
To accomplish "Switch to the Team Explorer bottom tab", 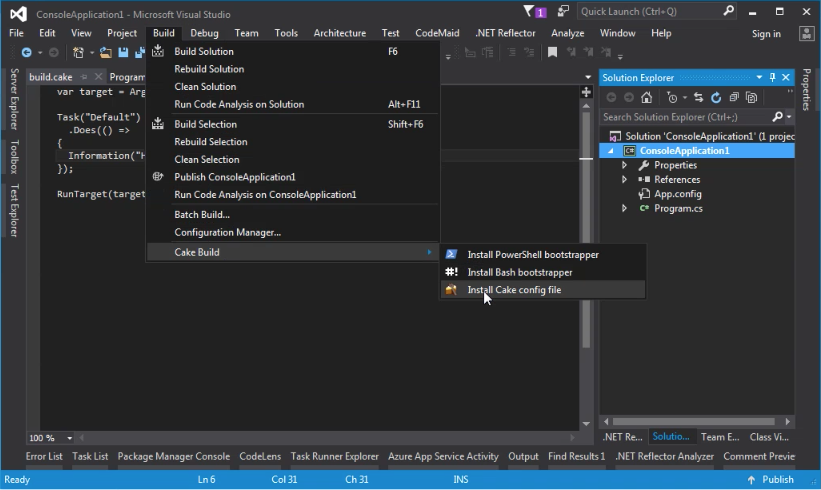I will pos(720,437).
